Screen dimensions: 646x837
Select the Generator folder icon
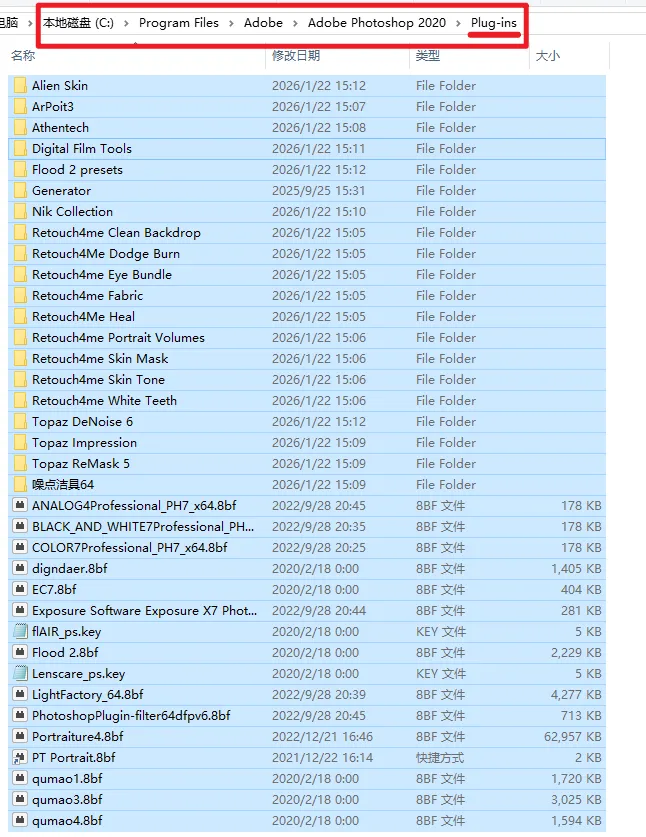(x=20, y=191)
